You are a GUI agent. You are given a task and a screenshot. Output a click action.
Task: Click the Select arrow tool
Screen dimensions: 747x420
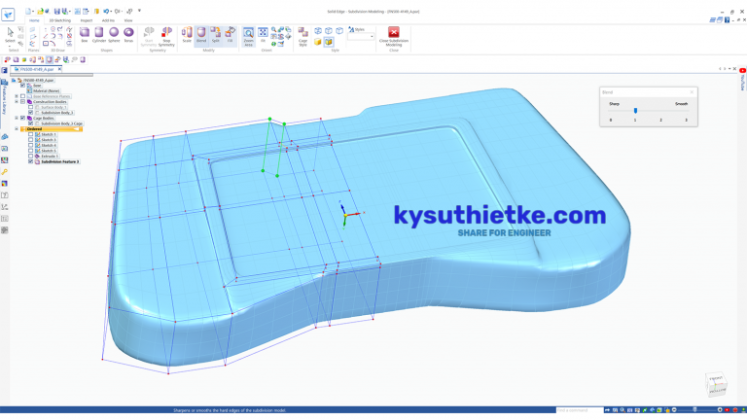10,33
